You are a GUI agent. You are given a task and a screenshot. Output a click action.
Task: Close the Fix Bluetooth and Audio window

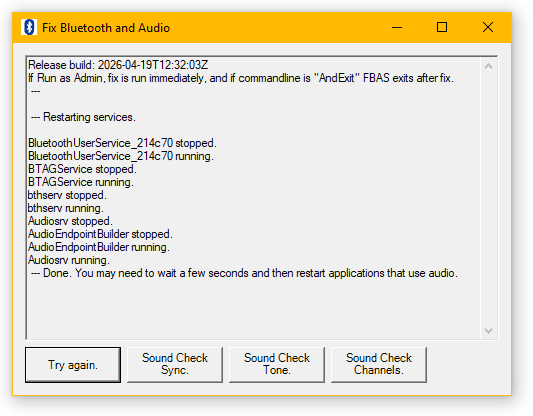pos(488,27)
